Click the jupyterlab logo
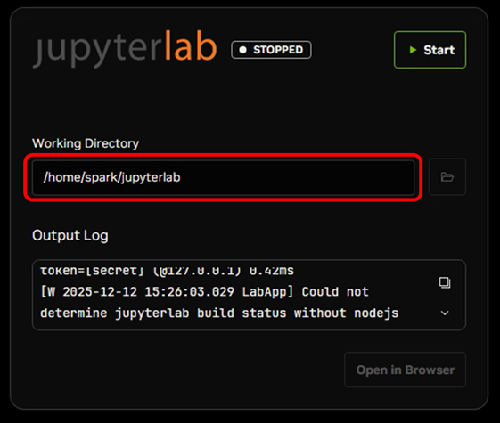The width and height of the screenshot is (500, 423). click(x=125, y=49)
